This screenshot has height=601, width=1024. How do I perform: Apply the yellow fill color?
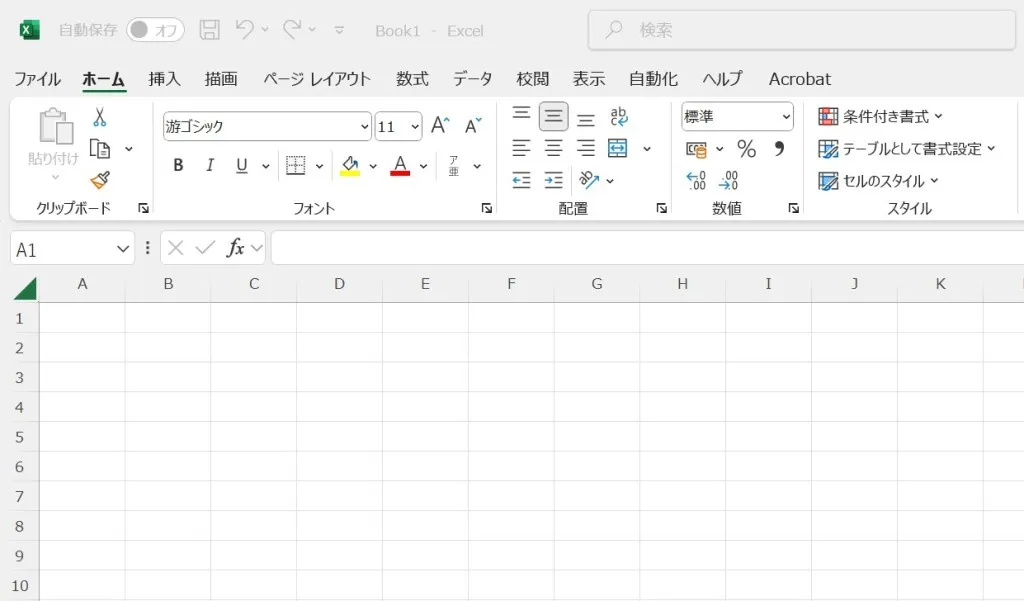pos(350,166)
